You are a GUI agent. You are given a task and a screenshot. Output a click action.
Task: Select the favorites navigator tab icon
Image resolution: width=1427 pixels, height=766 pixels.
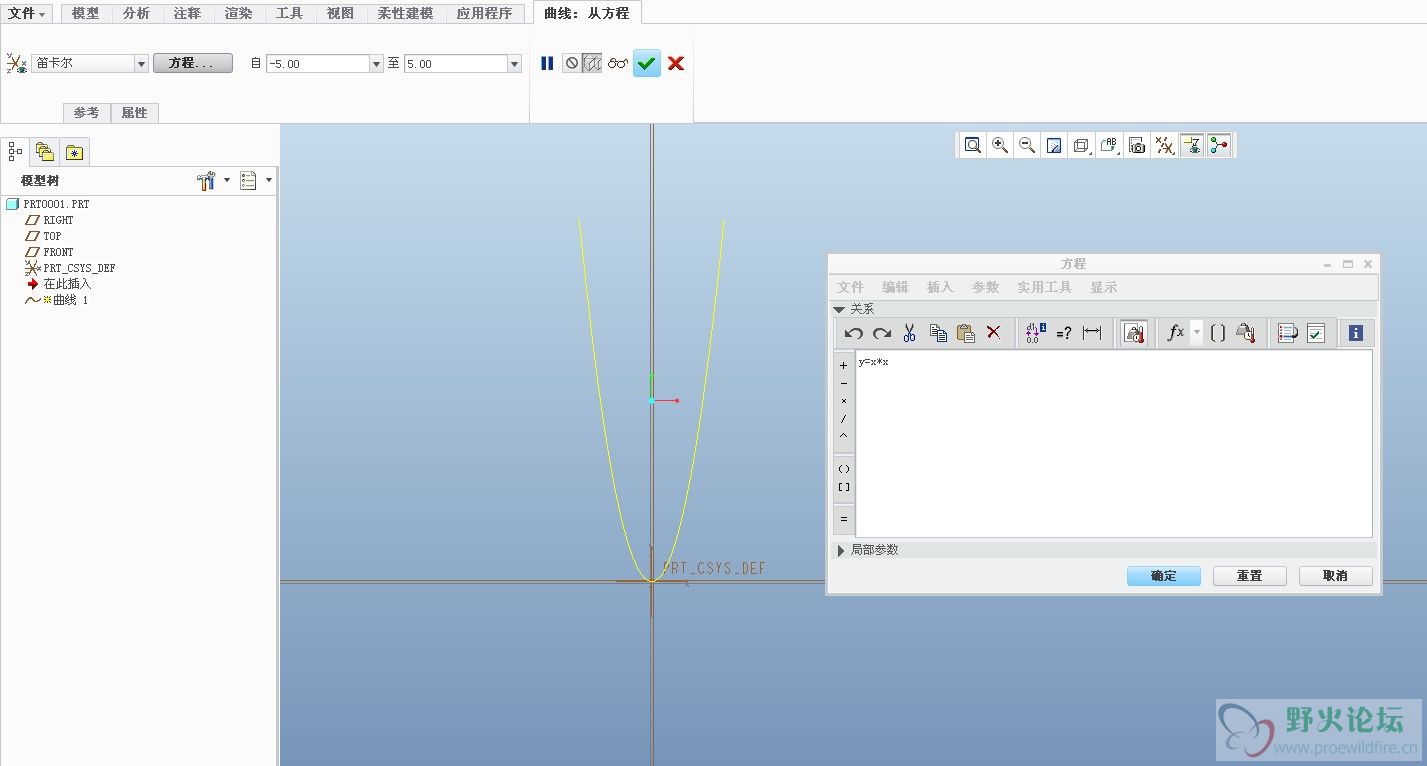point(75,151)
